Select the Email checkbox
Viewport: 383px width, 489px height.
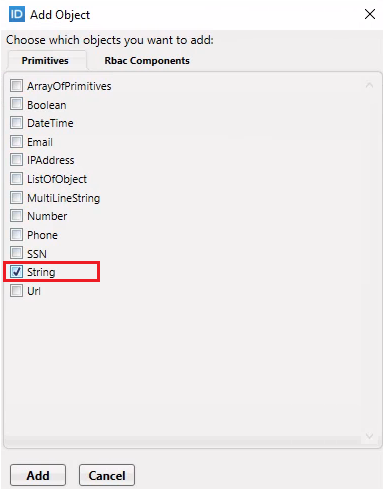(x=16, y=142)
